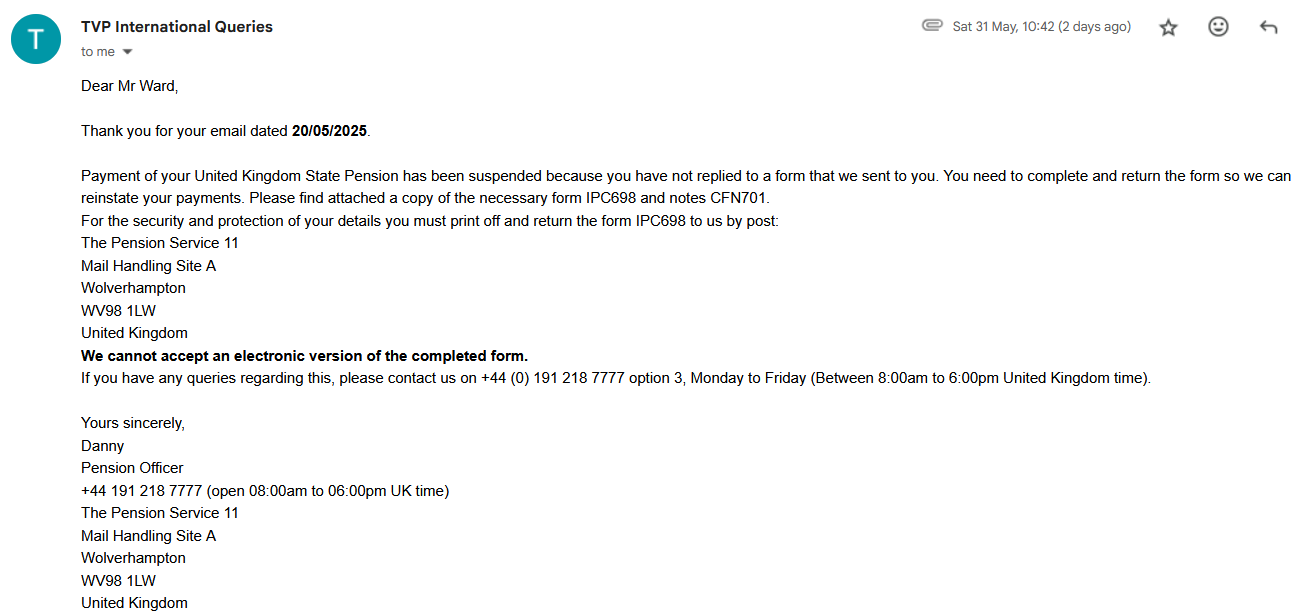Click 'Yours sincerely,' closing line
Image resolution: width=1301 pixels, height=614 pixels.
coord(133,423)
